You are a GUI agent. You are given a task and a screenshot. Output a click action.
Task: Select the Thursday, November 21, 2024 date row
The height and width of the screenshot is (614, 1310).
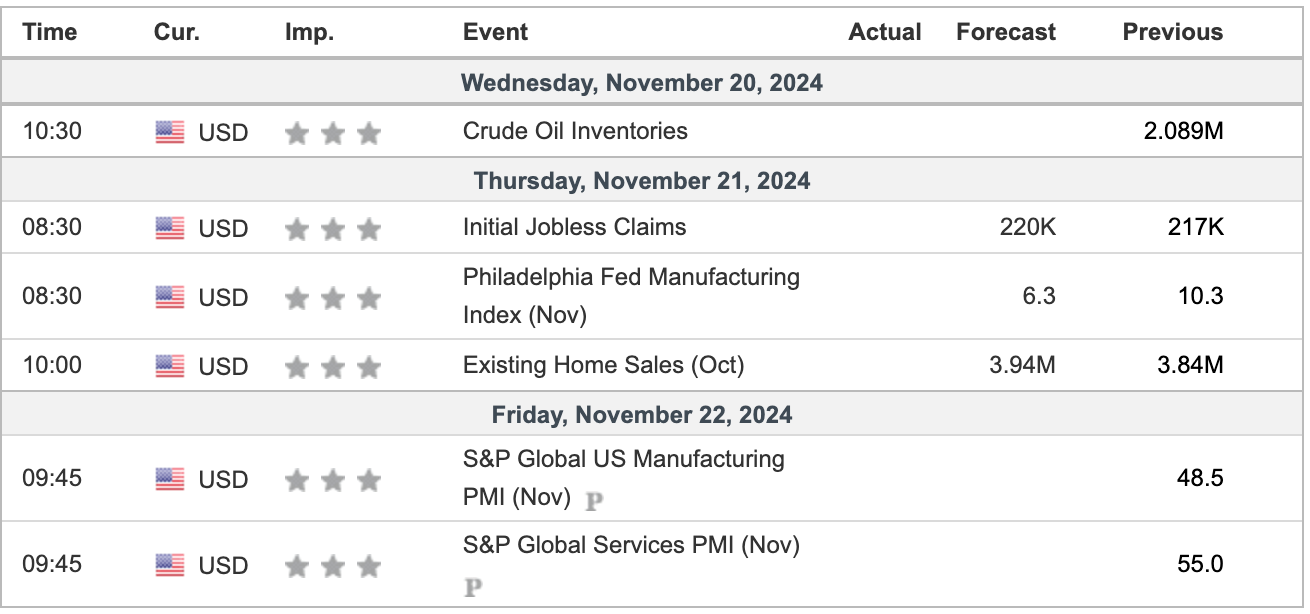[x=642, y=181]
